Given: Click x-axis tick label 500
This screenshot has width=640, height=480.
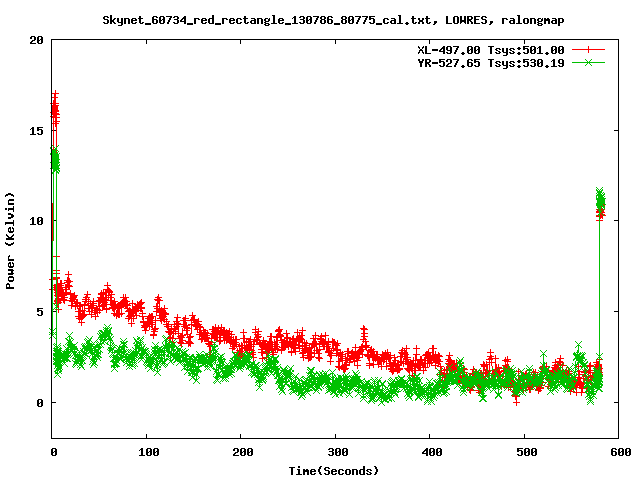Looking at the screenshot, I should click(526, 452).
